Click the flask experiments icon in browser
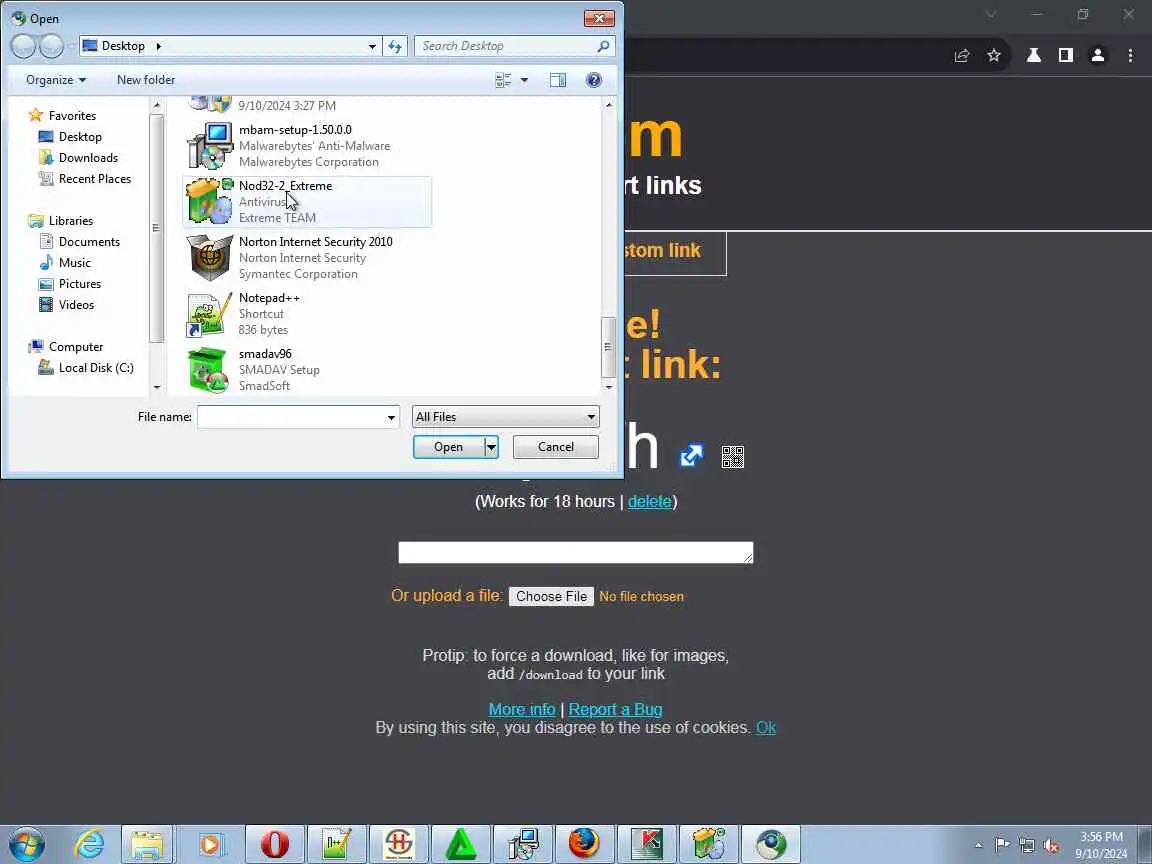 (1033, 55)
